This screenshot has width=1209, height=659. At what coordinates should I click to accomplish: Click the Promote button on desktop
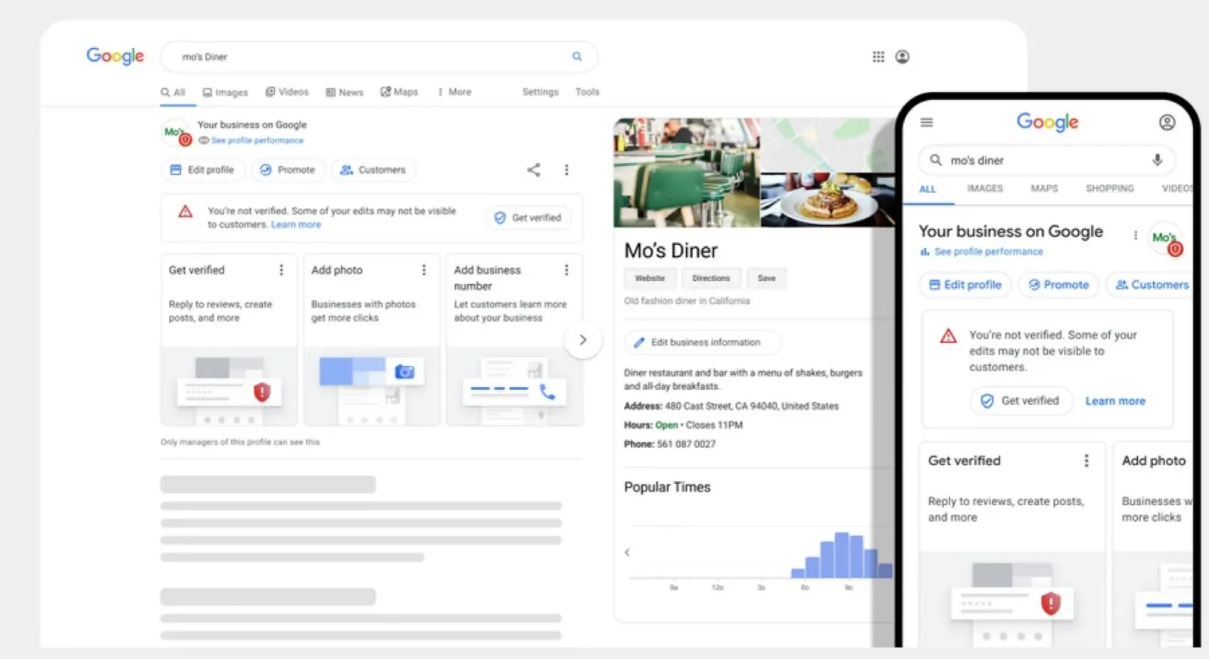coord(288,170)
